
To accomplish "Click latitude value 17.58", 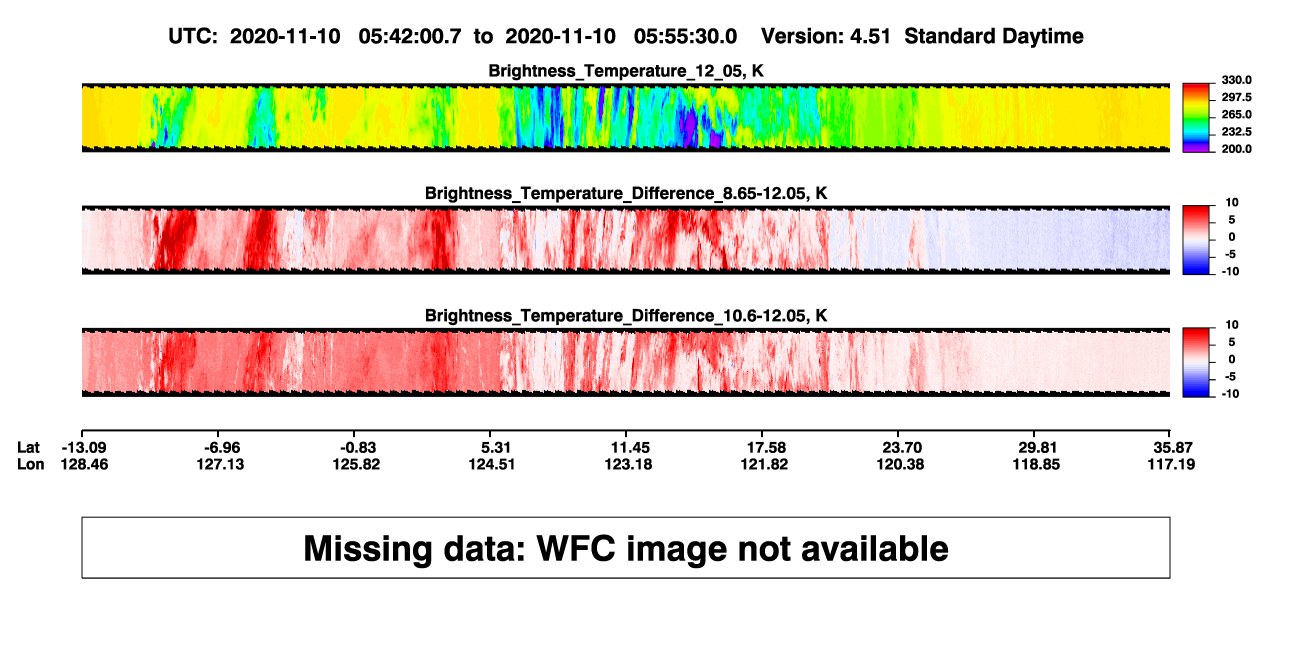I will point(767,447).
